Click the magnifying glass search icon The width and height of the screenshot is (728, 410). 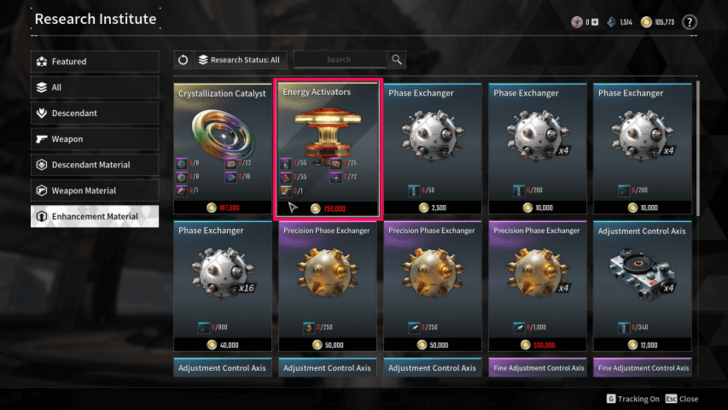[396, 59]
